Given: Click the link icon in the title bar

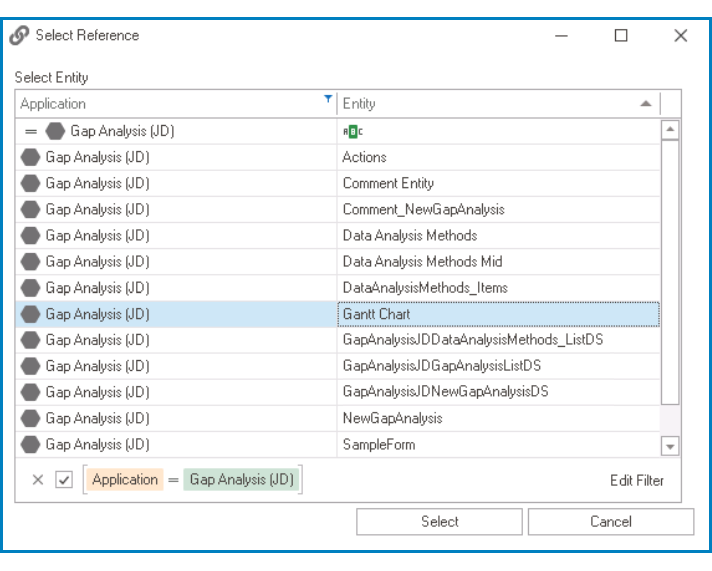Looking at the screenshot, I should tap(19, 36).
